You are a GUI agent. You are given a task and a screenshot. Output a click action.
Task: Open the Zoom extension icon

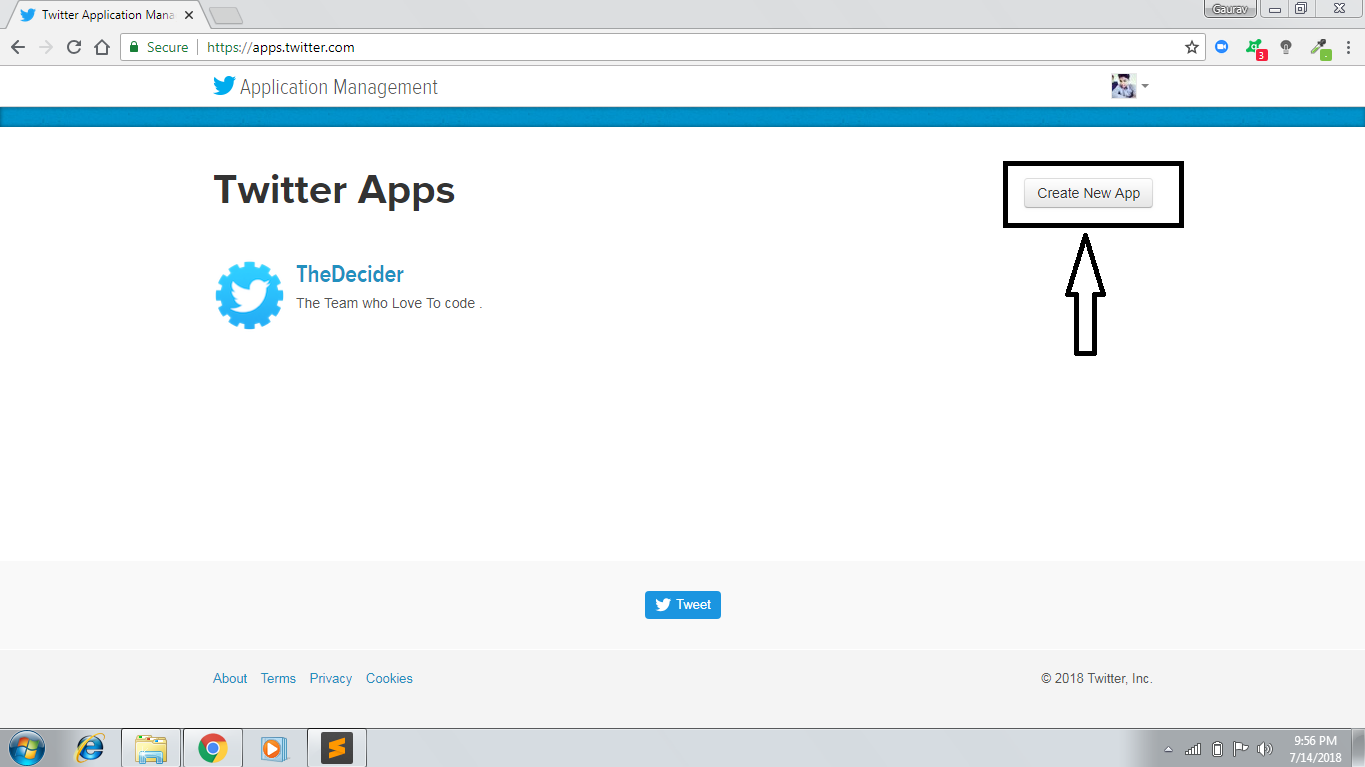(1221, 47)
